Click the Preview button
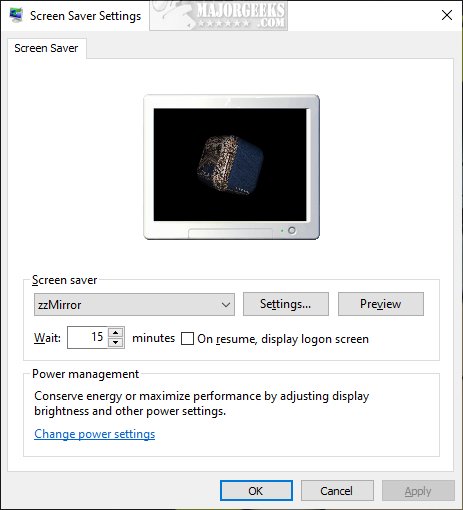Viewport: 463px width, 510px height. (381, 304)
